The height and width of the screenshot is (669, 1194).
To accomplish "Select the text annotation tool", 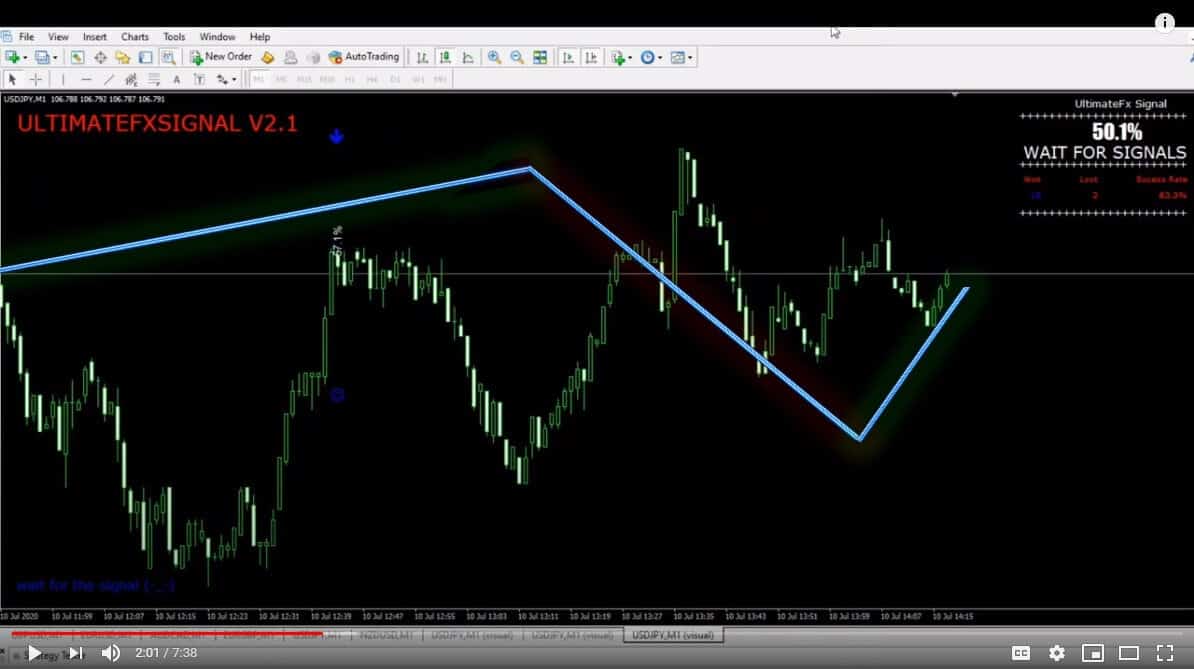I will [x=176, y=78].
